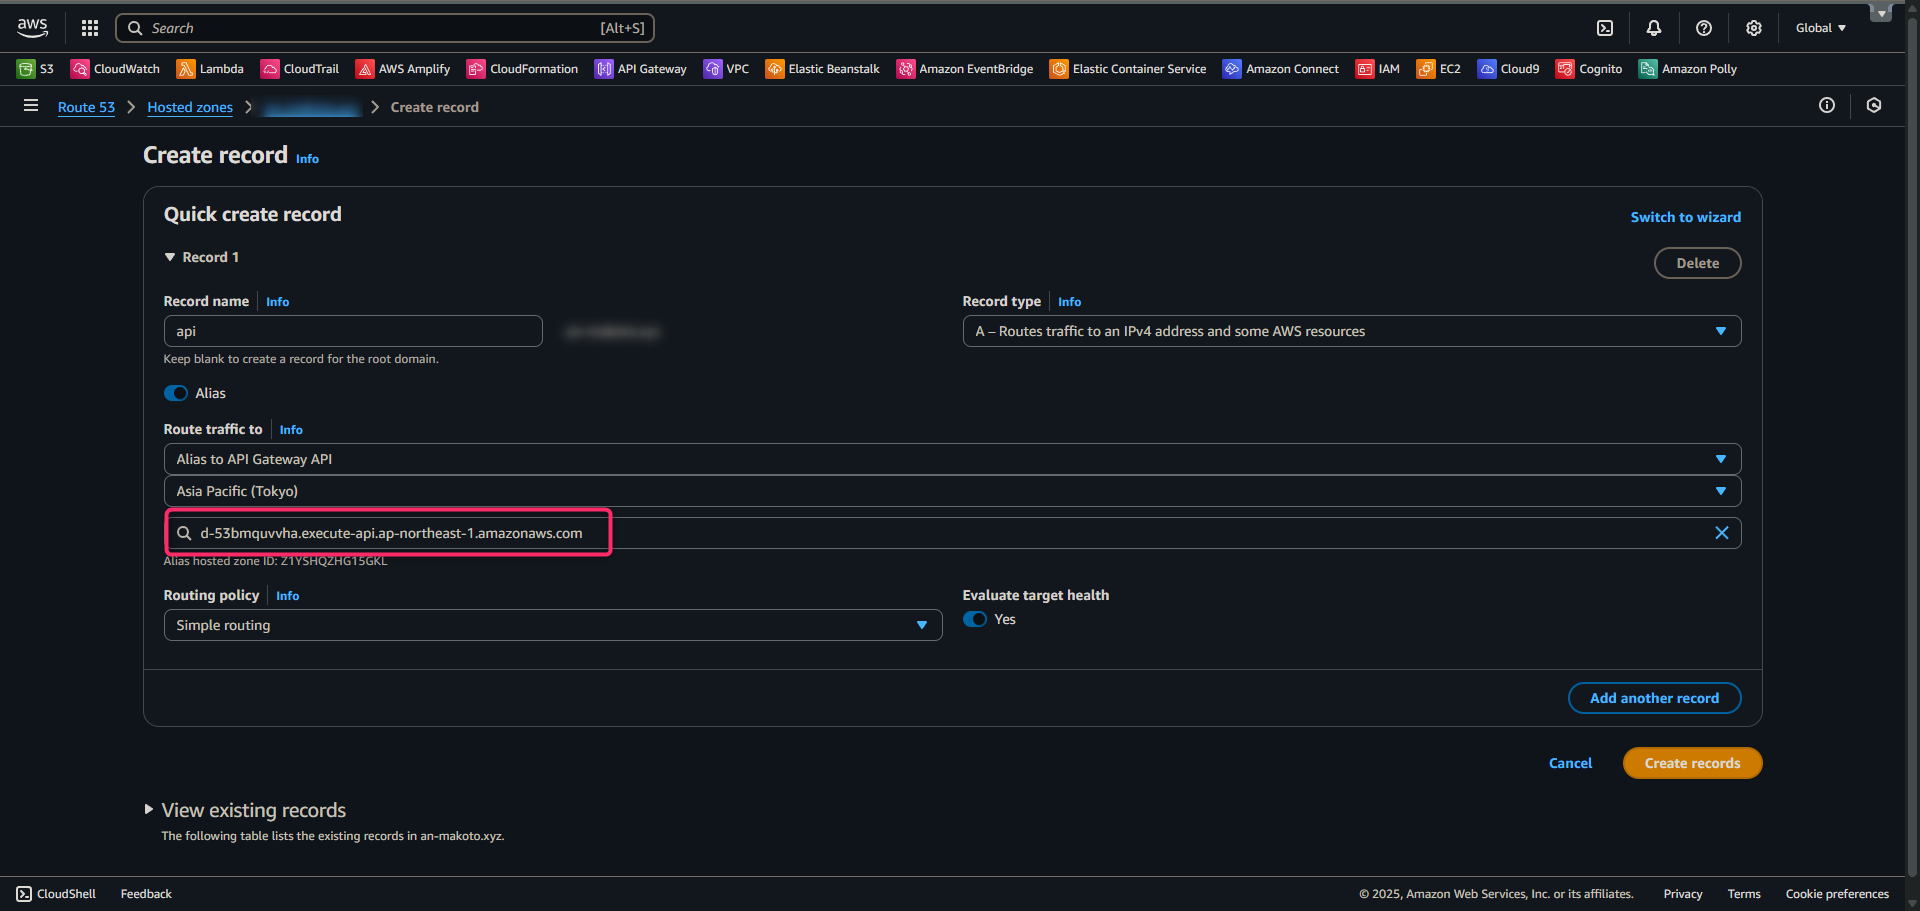Image resolution: width=1920 pixels, height=911 pixels.
Task: Open the services grid menu
Action: [x=90, y=28]
